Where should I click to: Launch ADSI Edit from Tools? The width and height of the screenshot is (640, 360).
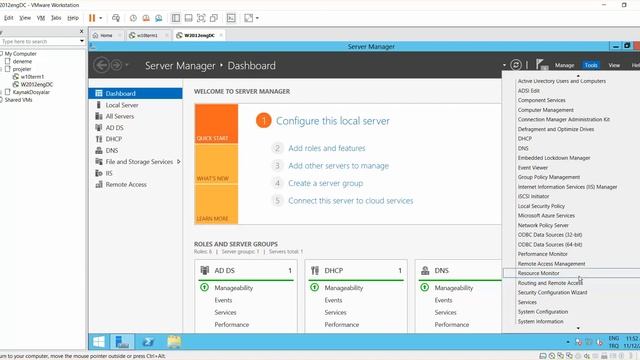click(x=529, y=91)
